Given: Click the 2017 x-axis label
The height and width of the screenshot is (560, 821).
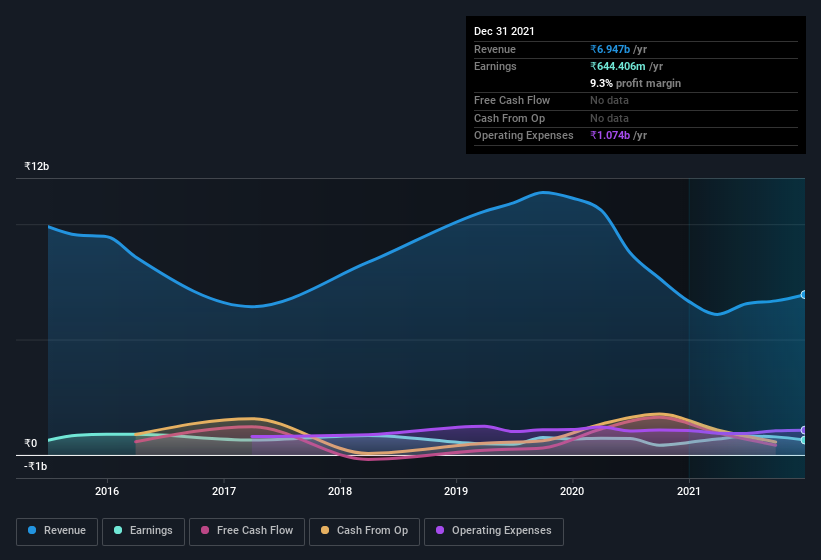Looking at the screenshot, I should [x=224, y=491].
